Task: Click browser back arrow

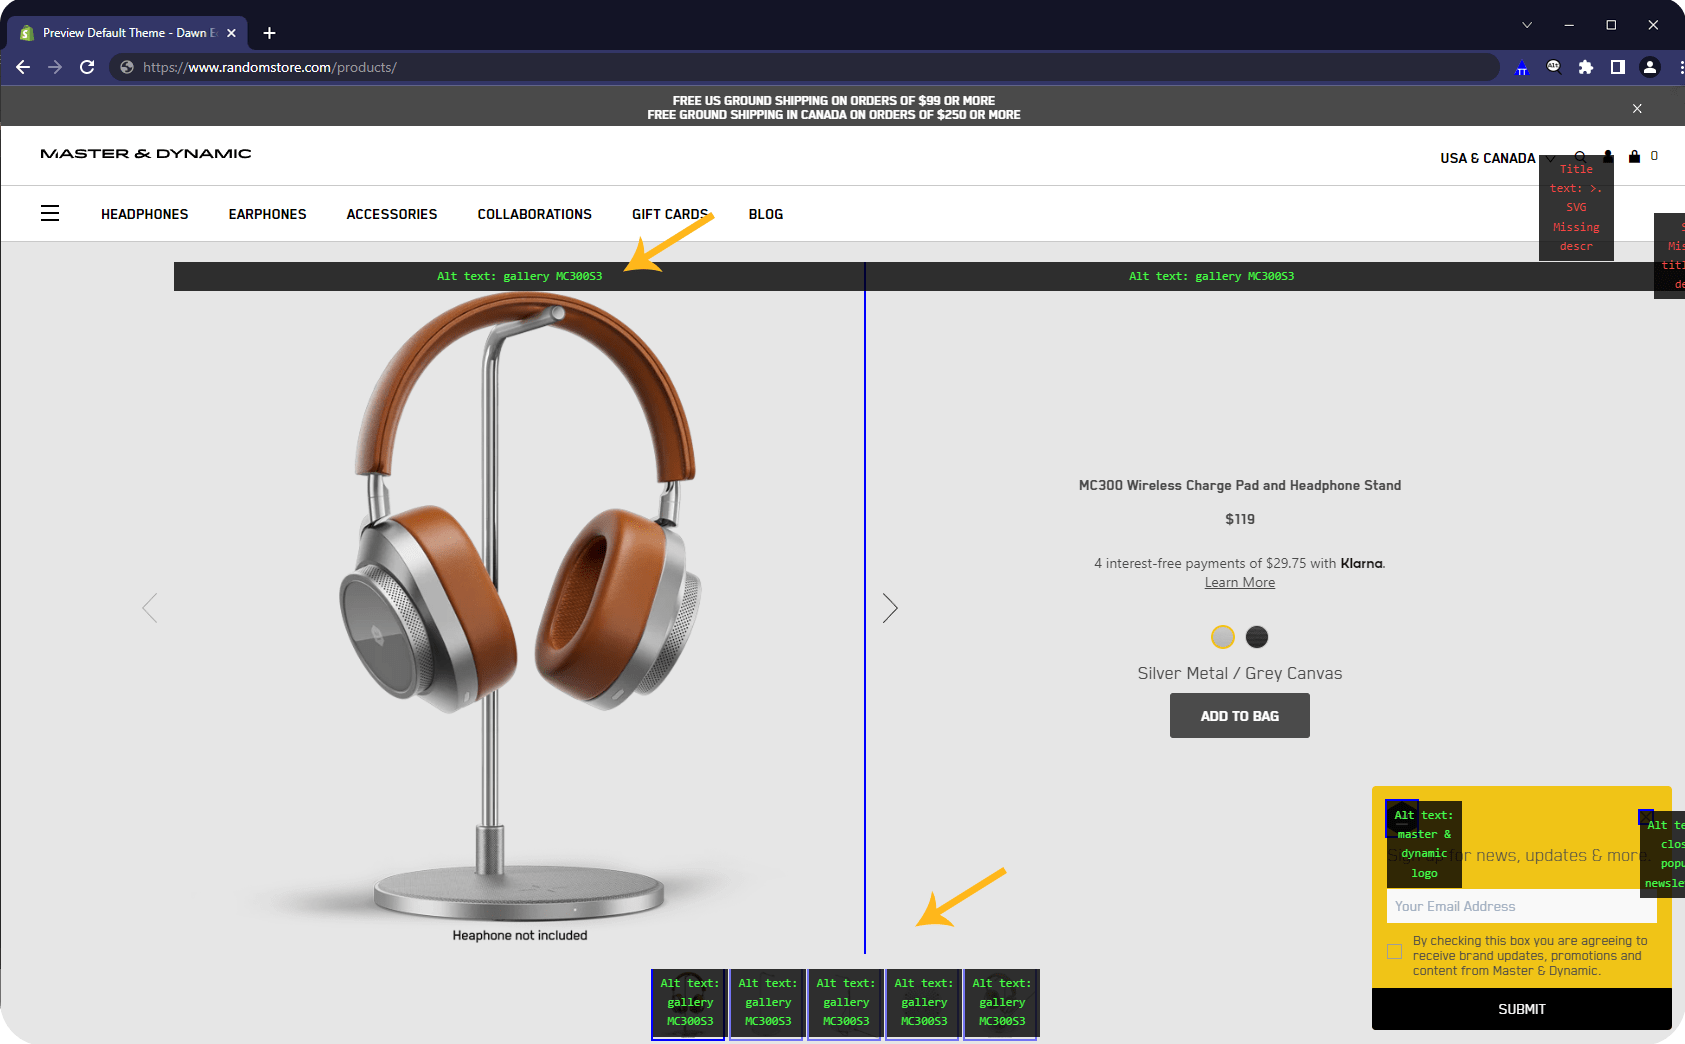Action: coord(23,67)
